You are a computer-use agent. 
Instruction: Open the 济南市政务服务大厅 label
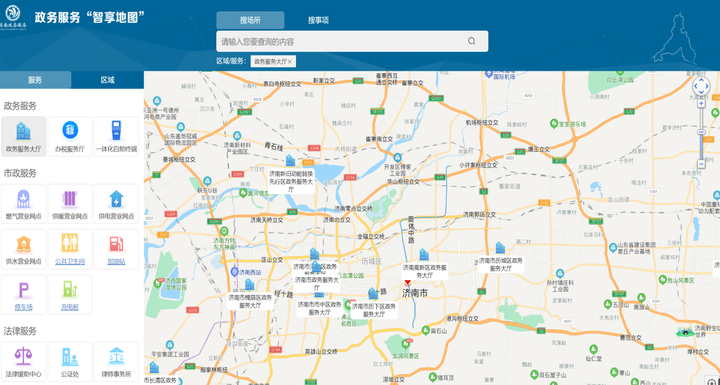pos(316,283)
